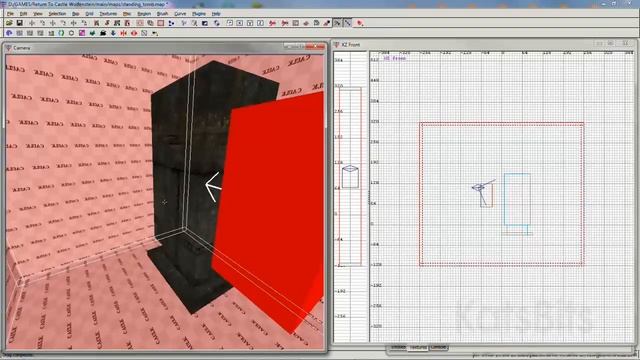Click the green down-arrow icon in second toolbar
The height and width of the screenshot is (360, 640).
[x=93, y=33]
